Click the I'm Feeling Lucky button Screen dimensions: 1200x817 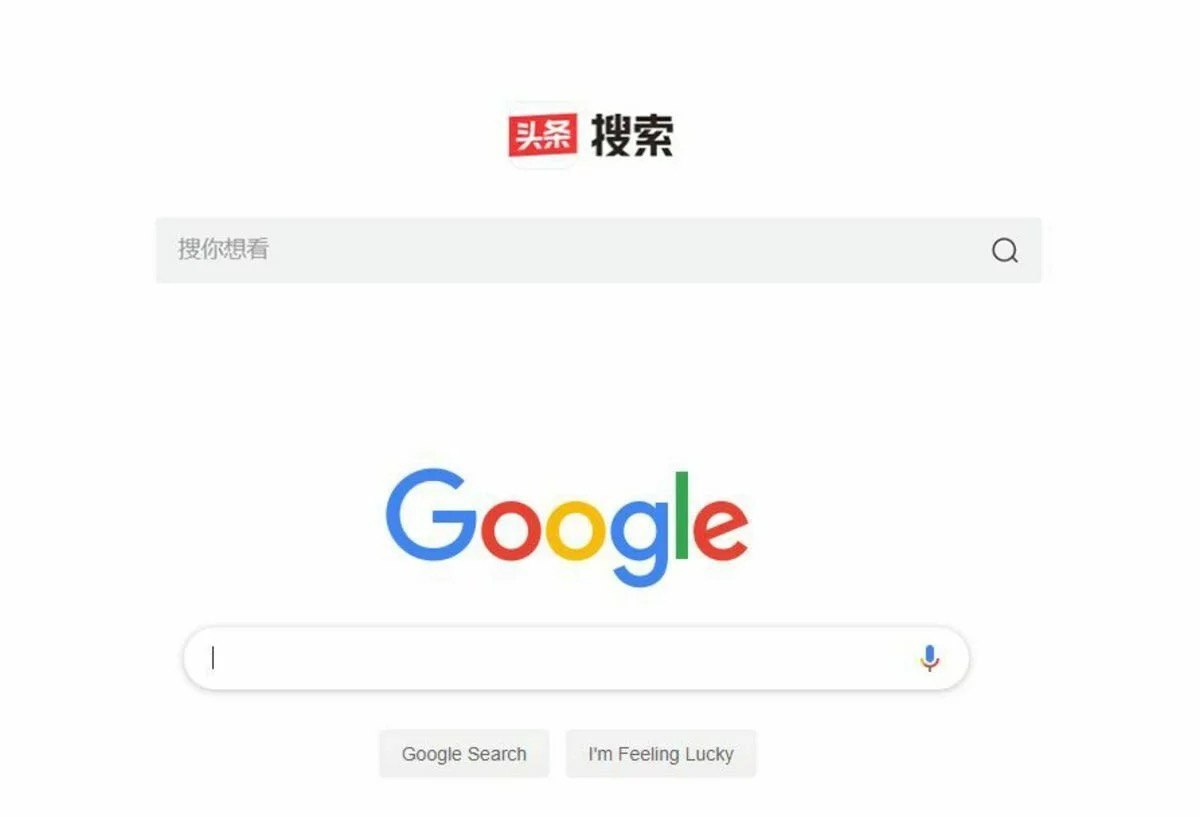[x=661, y=754]
